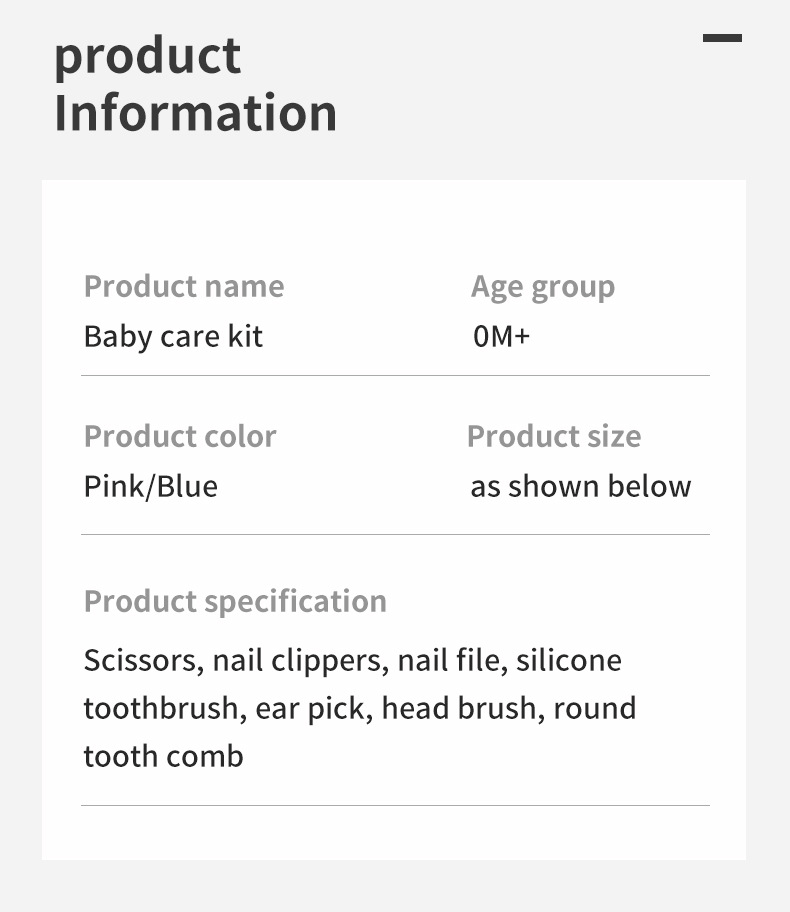The image size is (790, 912).
Task: Choose the word "Blue" in the color value
Action: pyautogui.click(x=186, y=487)
